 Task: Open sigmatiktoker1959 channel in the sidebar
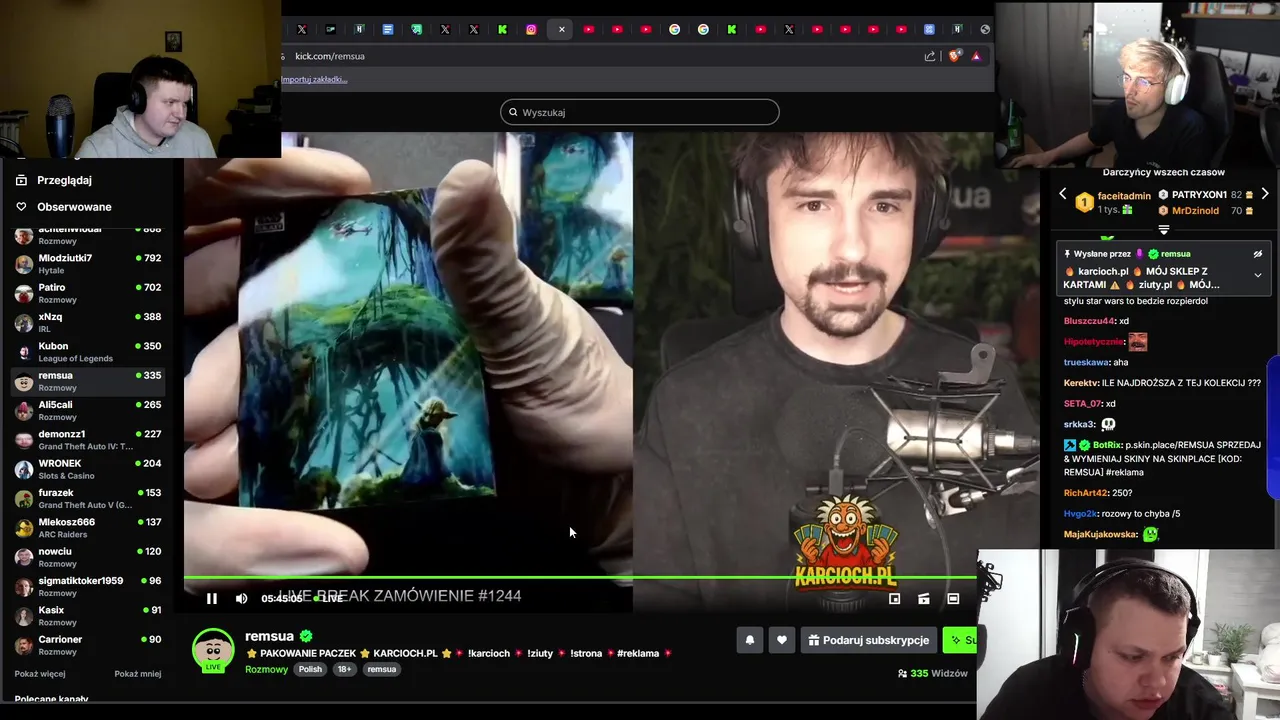pos(88,586)
